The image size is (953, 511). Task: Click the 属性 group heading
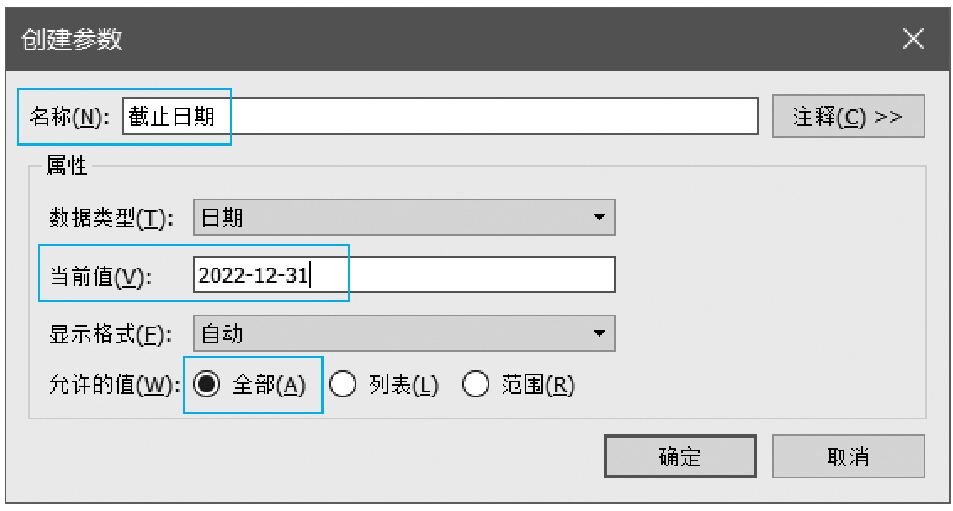67,167
